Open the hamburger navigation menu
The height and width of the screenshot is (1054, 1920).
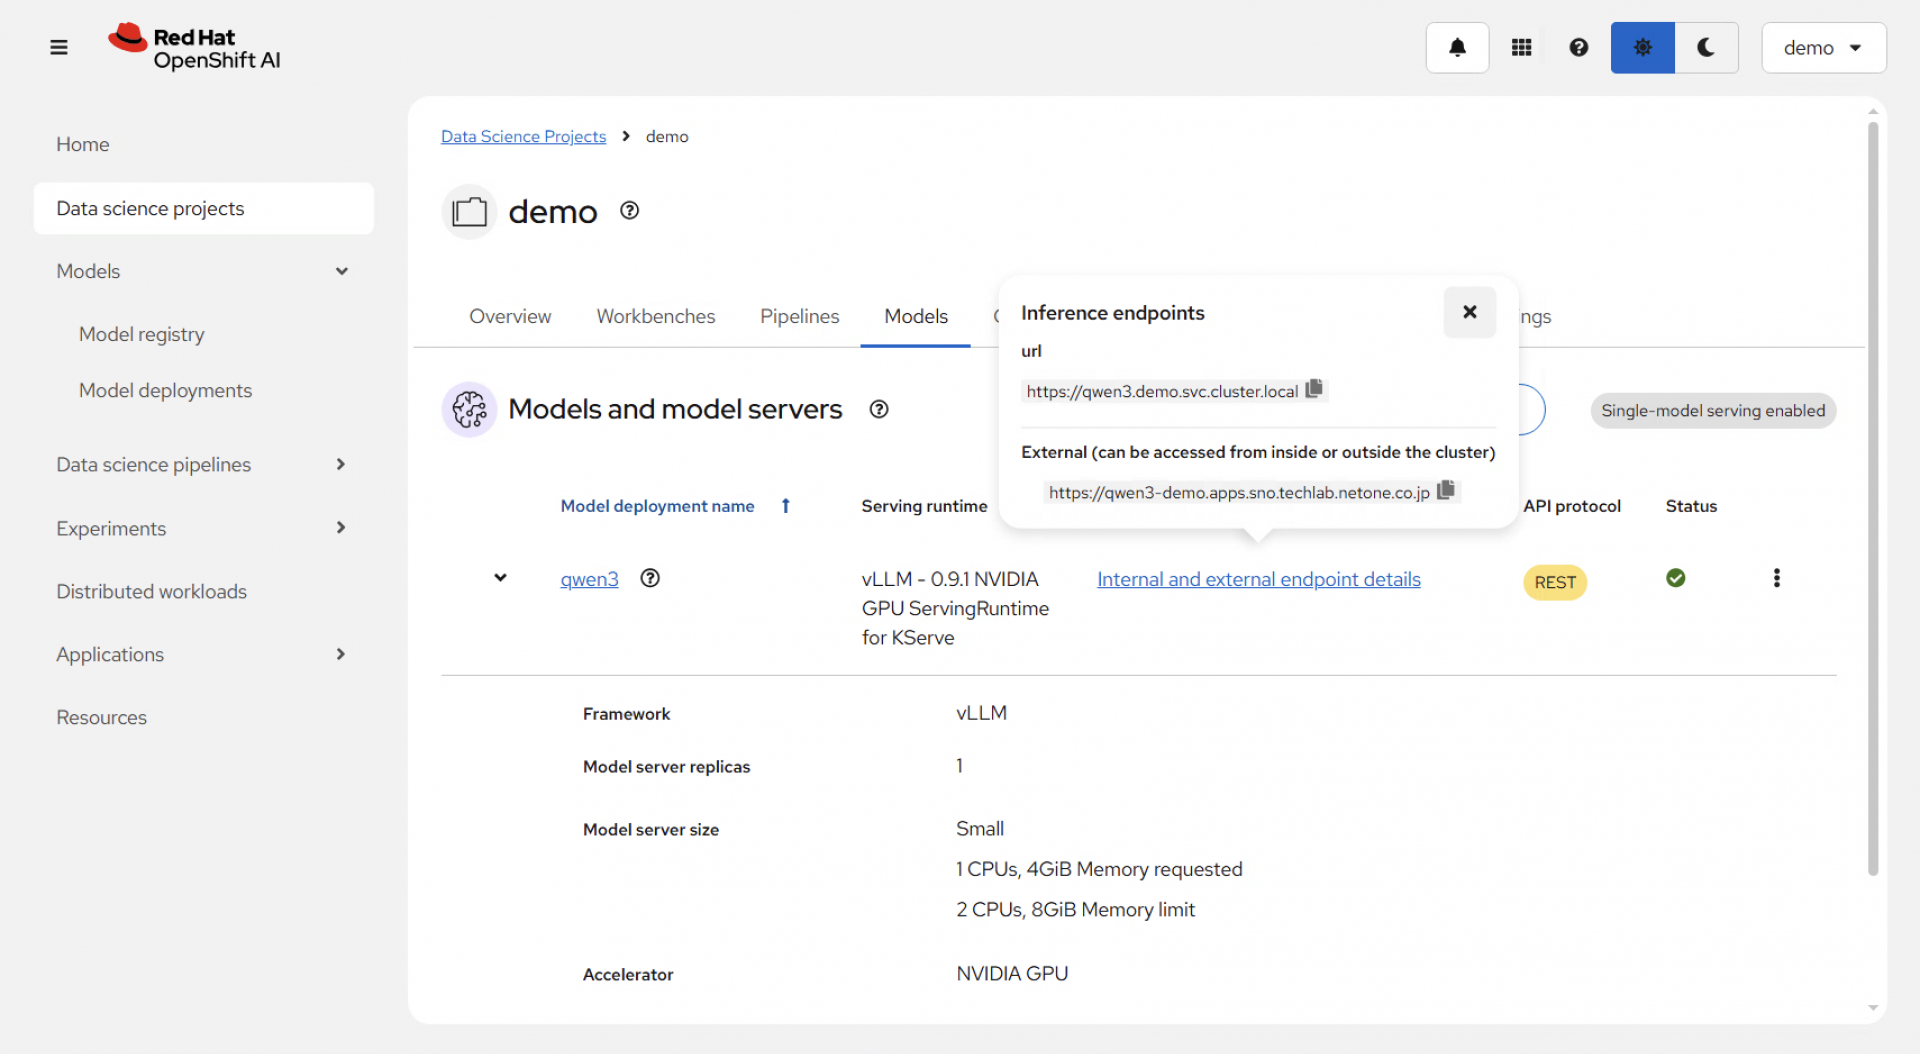pos(59,47)
